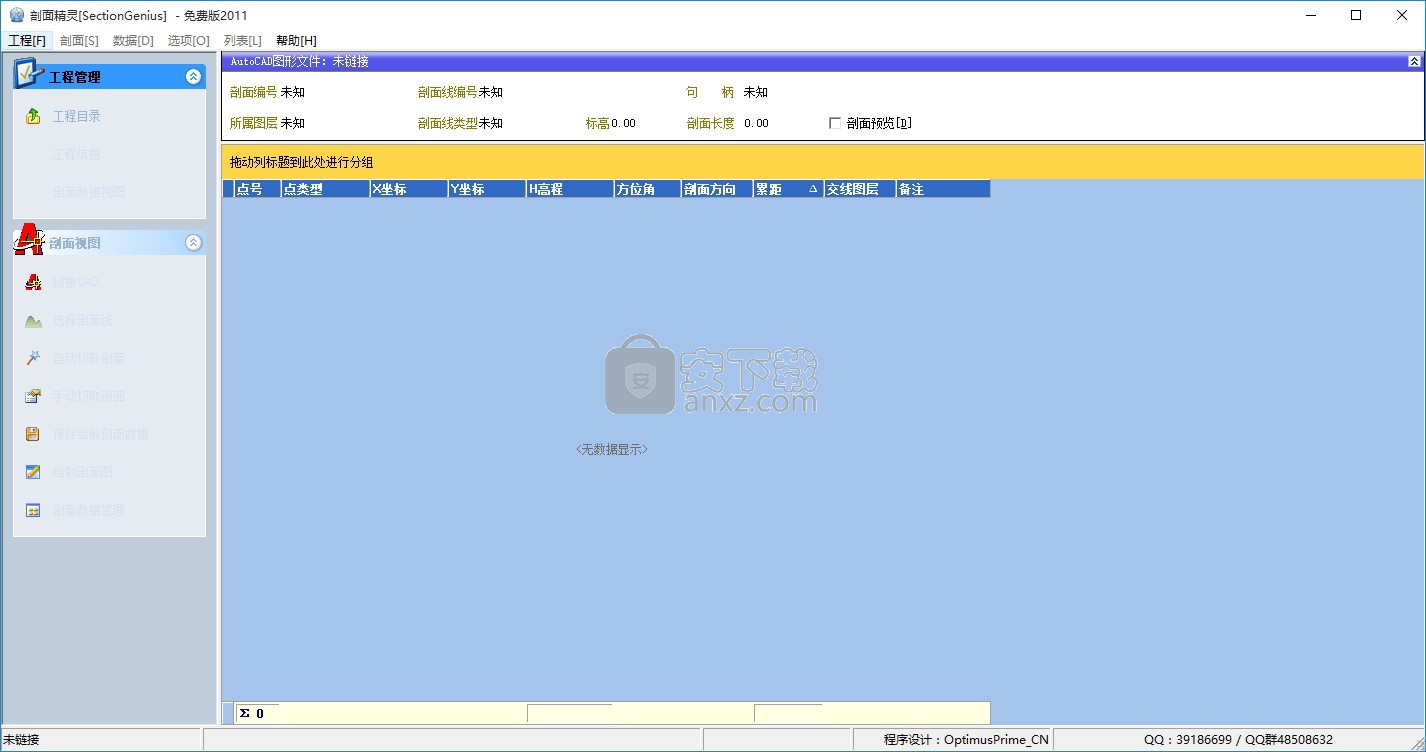The height and width of the screenshot is (752, 1426).
Task: Click the 绘制剖面图 sidebar link
Action: pyautogui.click(x=83, y=472)
